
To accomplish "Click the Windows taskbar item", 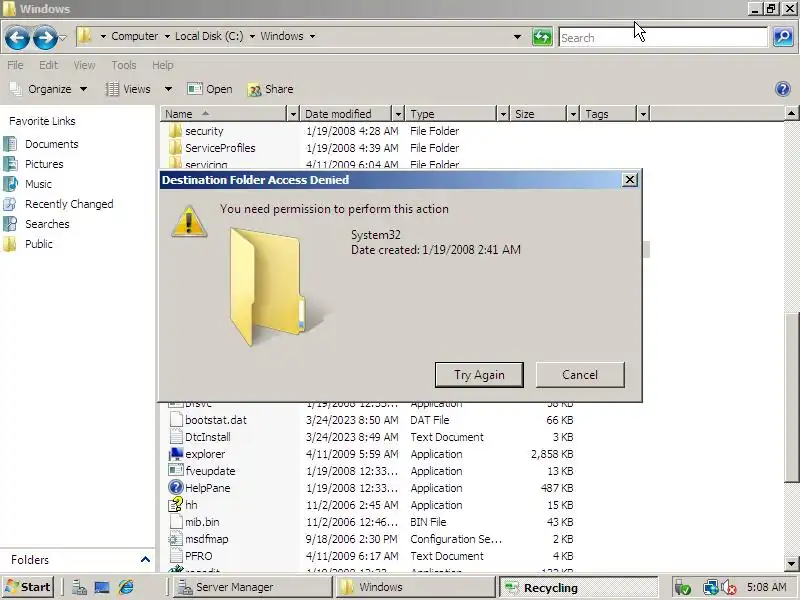I will 415,587.
